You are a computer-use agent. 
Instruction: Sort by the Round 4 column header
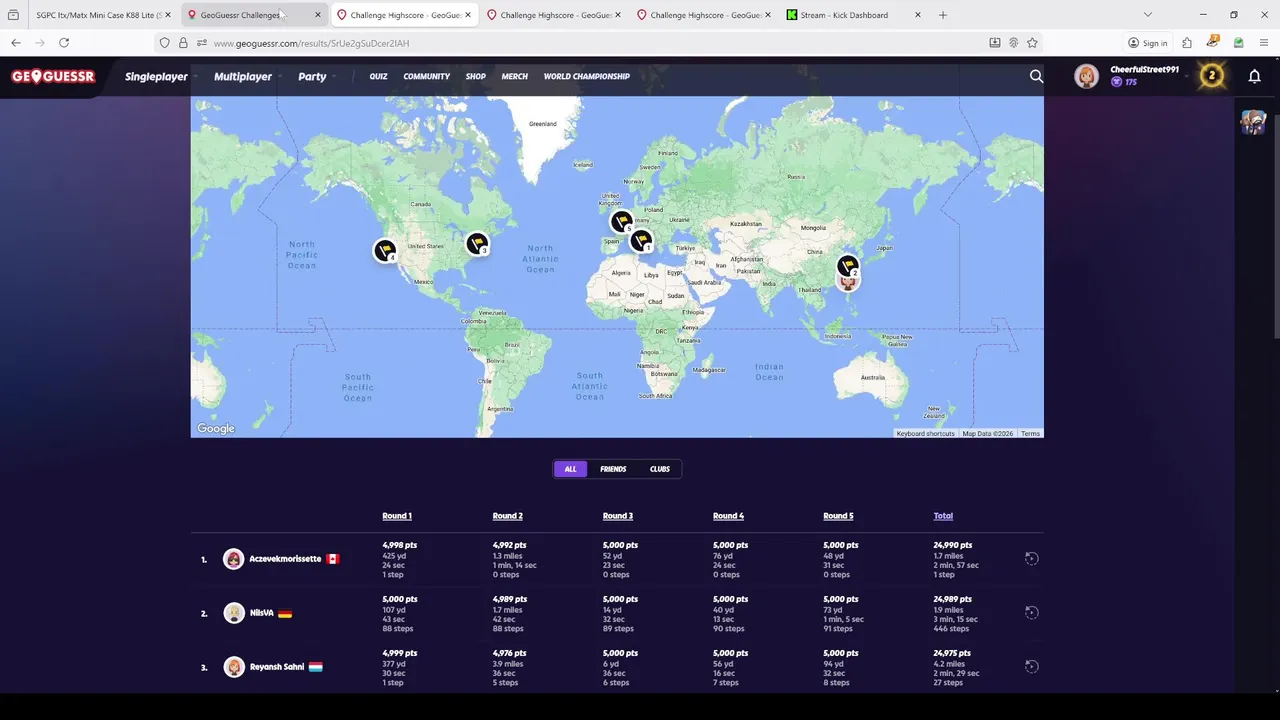728,516
